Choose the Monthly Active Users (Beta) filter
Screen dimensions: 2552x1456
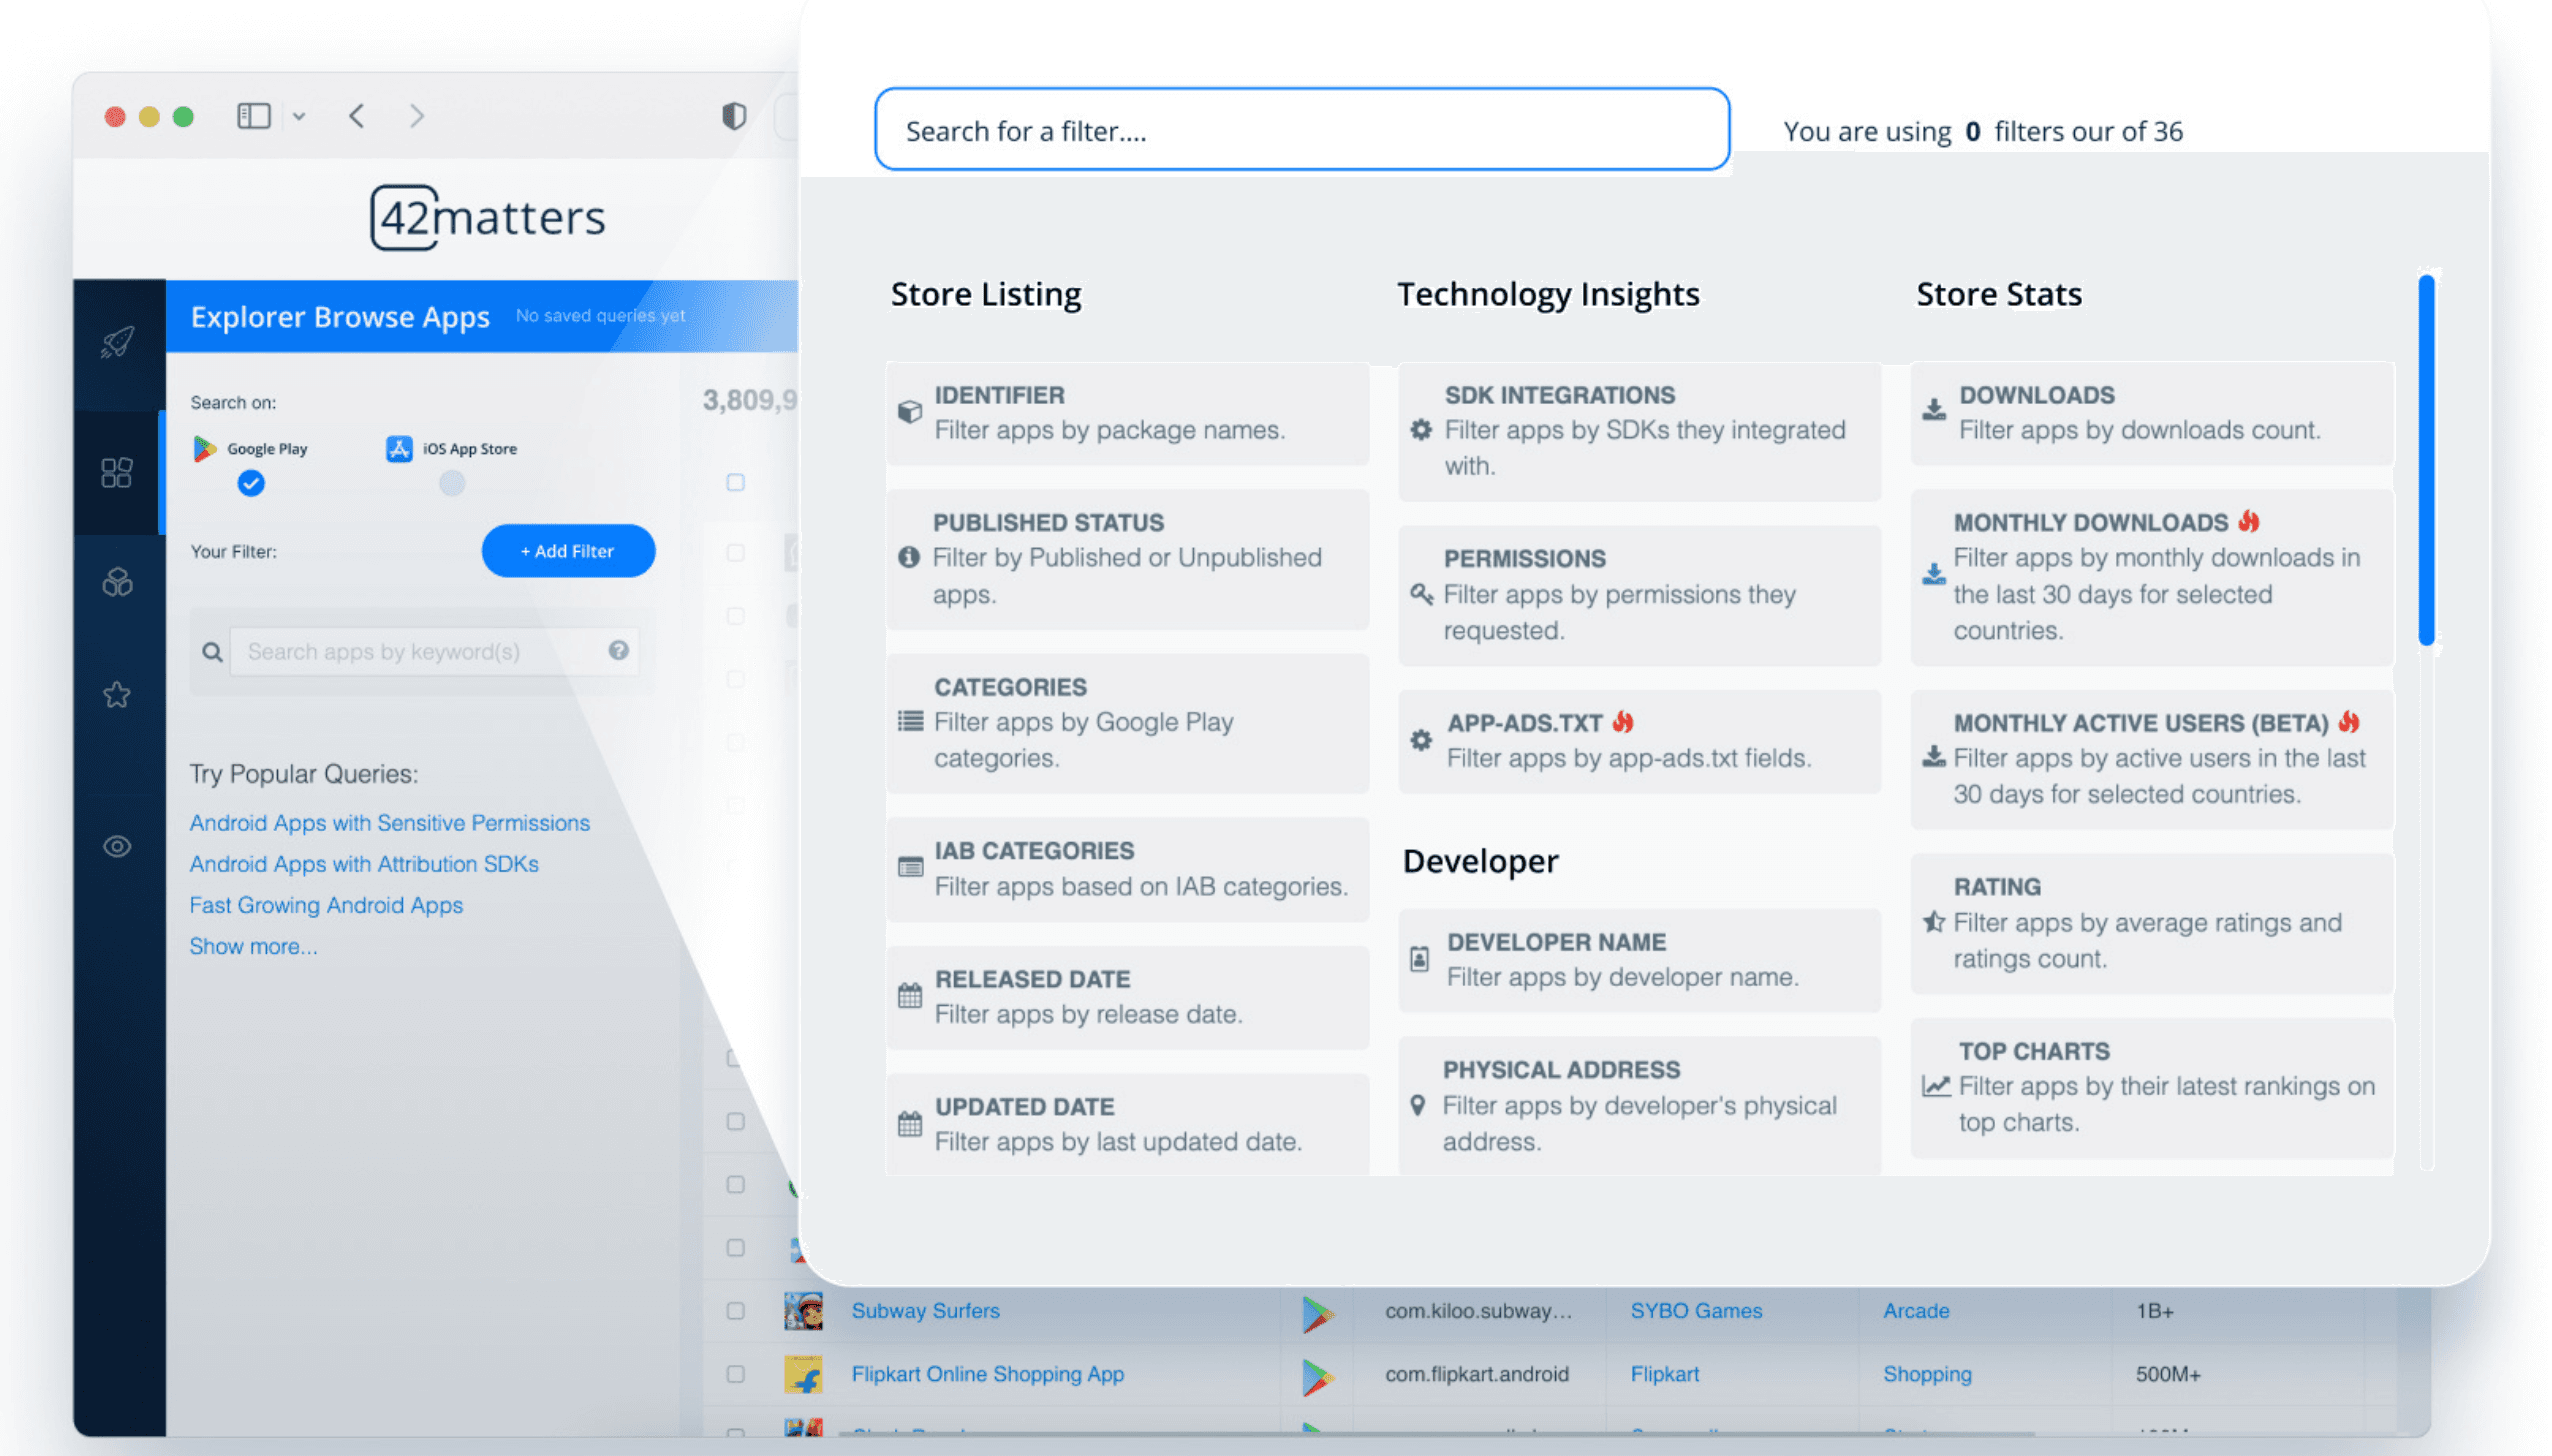pyautogui.click(x=2152, y=759)
